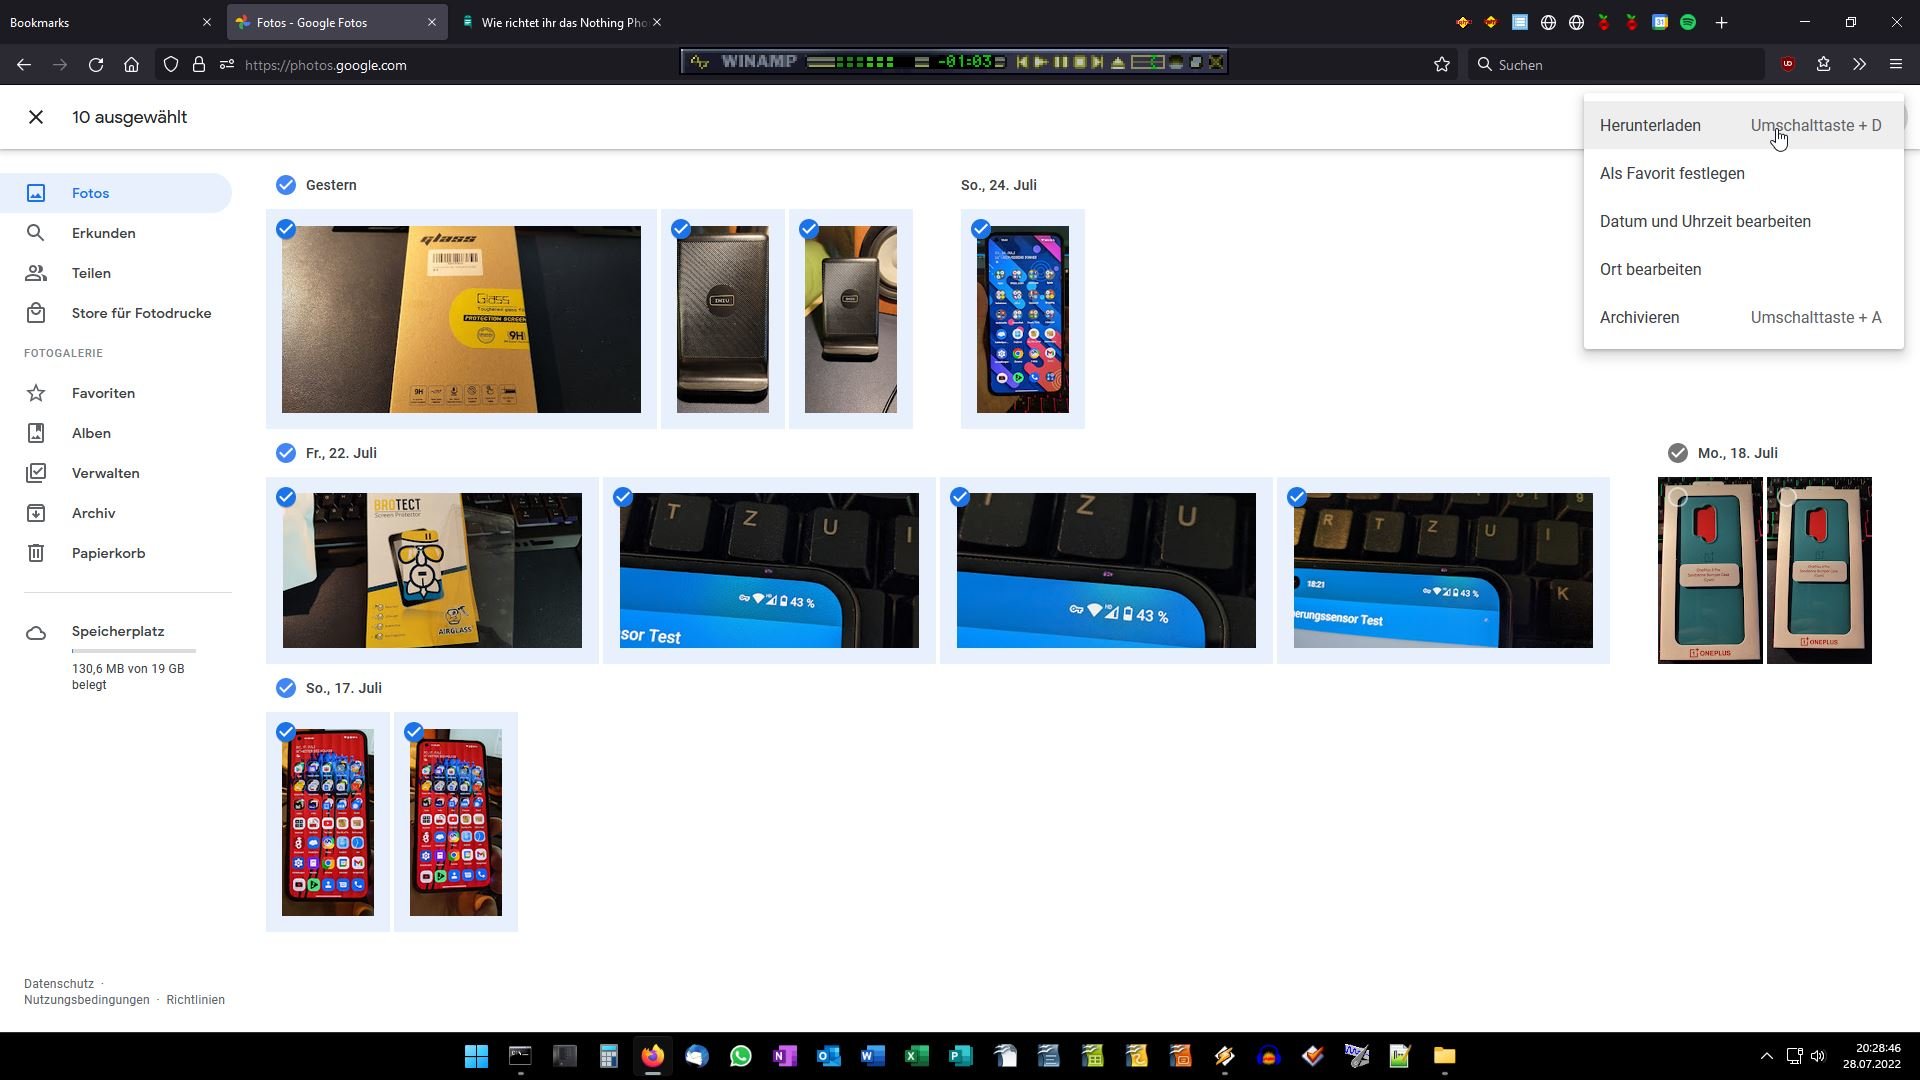Open Papierkorb trash in sidebar
The width and height of the screenshot is (1920, 1080).
36,553
